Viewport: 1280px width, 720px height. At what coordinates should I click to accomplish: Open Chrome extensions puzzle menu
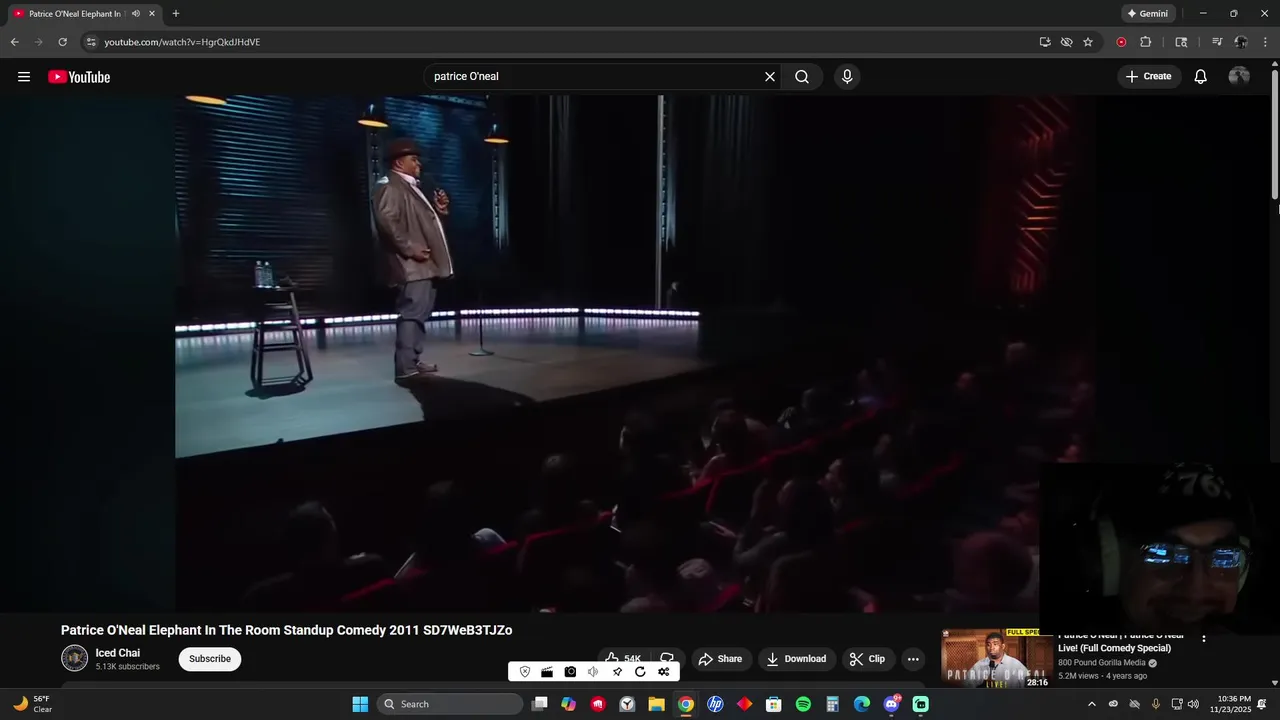[1146, 42]
